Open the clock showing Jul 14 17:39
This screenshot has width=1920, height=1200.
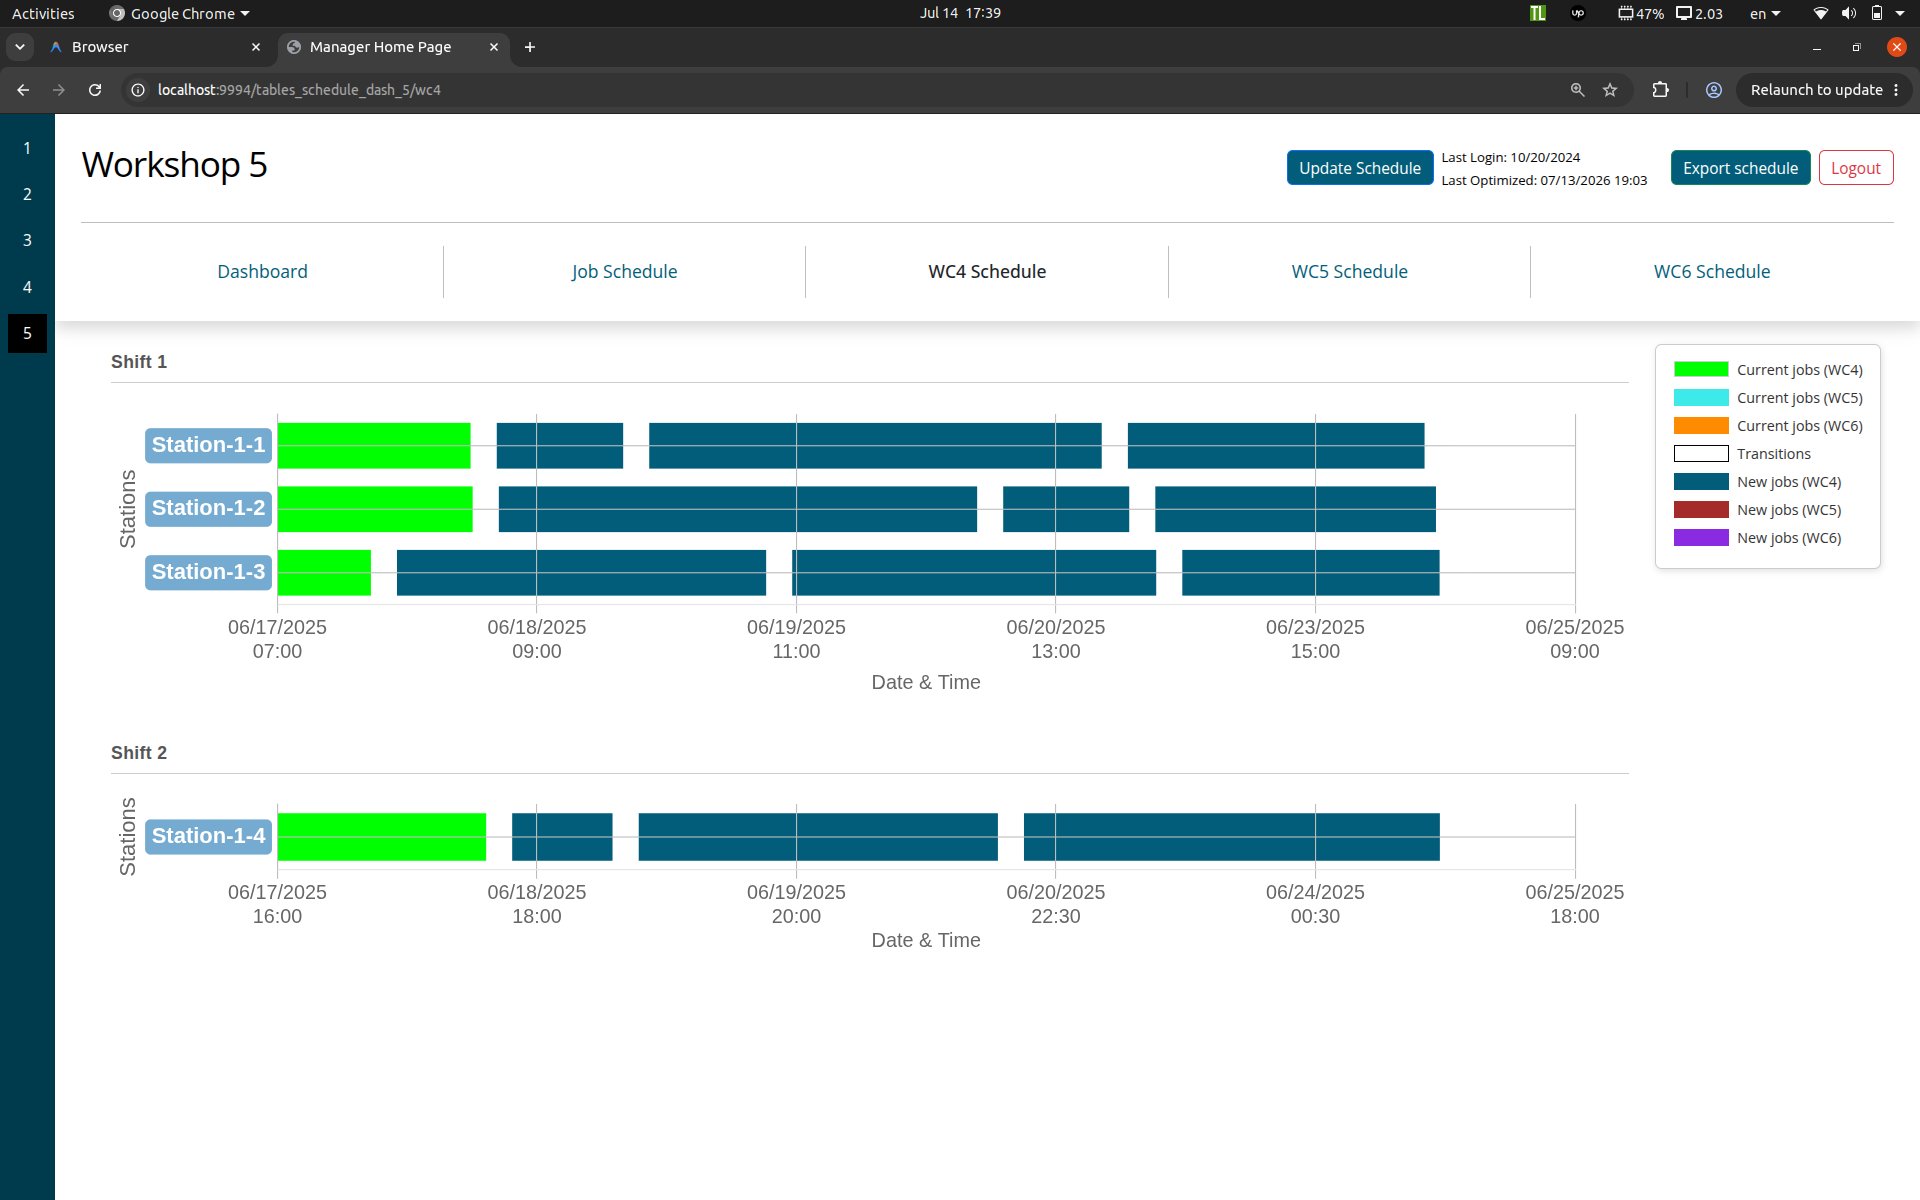(960, 13)
